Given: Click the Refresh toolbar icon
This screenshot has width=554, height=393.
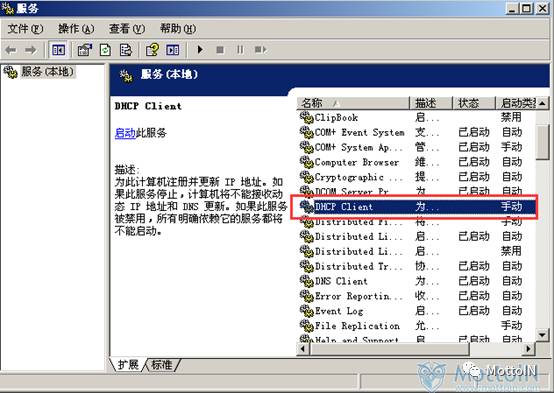Looking at the screenshot, I should pyautogui.click(x=105, y=50).
